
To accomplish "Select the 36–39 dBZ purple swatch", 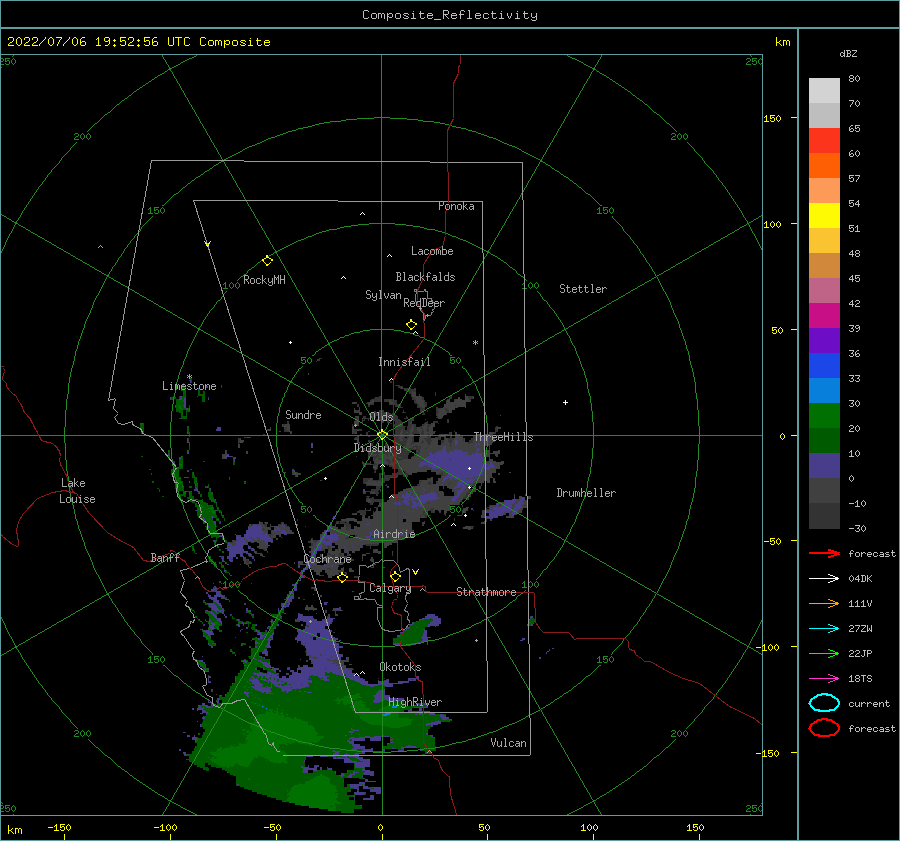I will [824, 340].
